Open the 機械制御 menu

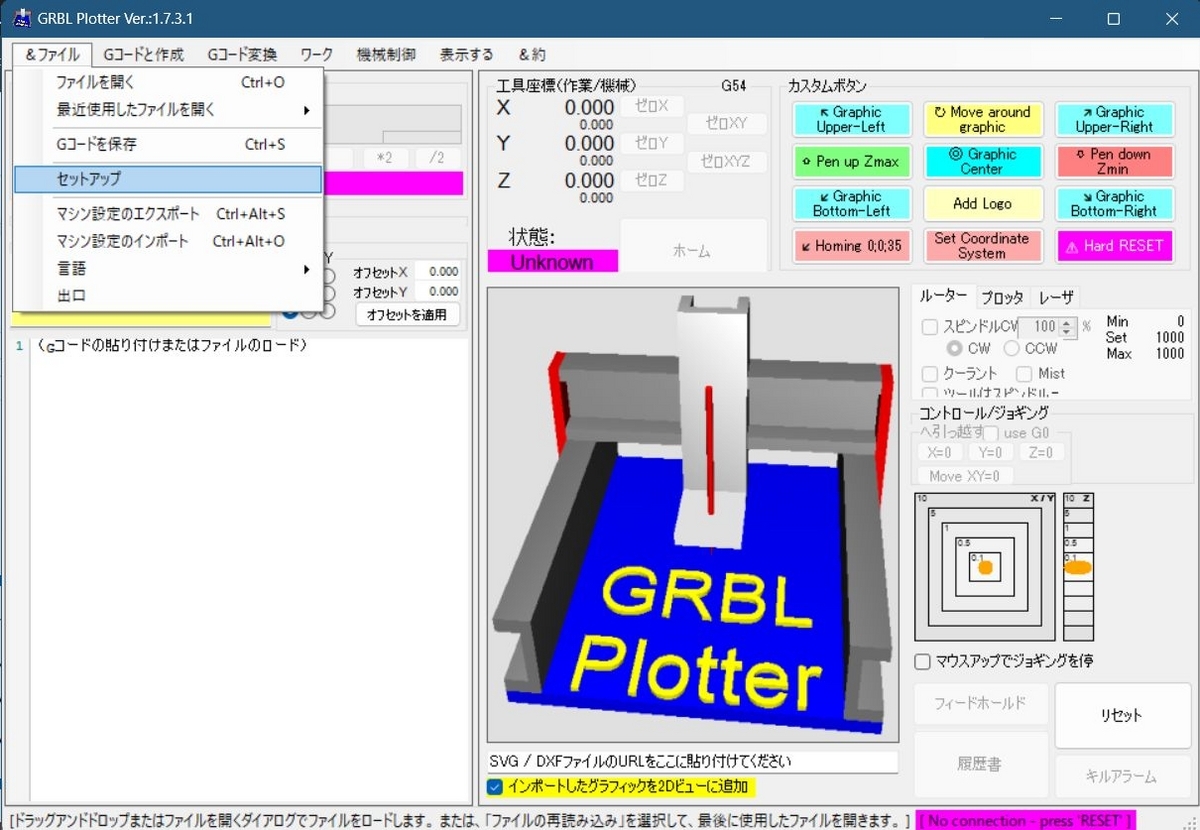coord(386,55)
